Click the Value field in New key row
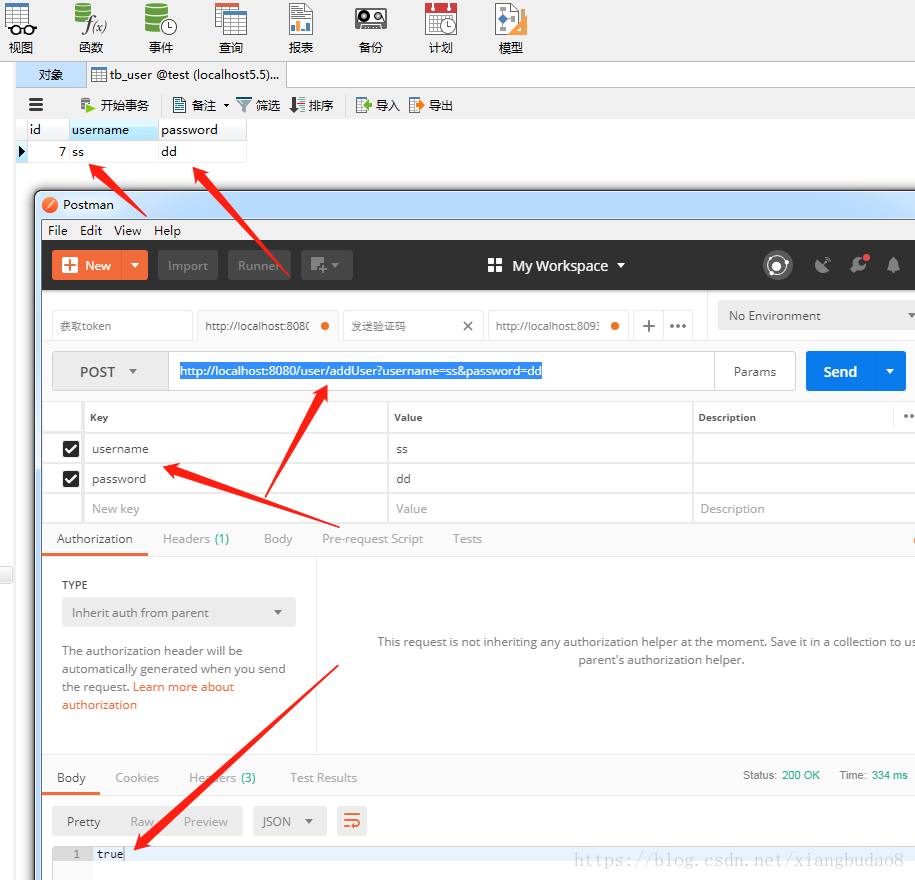Screen dimensions: 915x880 pyautogui.click(x=540, y=509)
